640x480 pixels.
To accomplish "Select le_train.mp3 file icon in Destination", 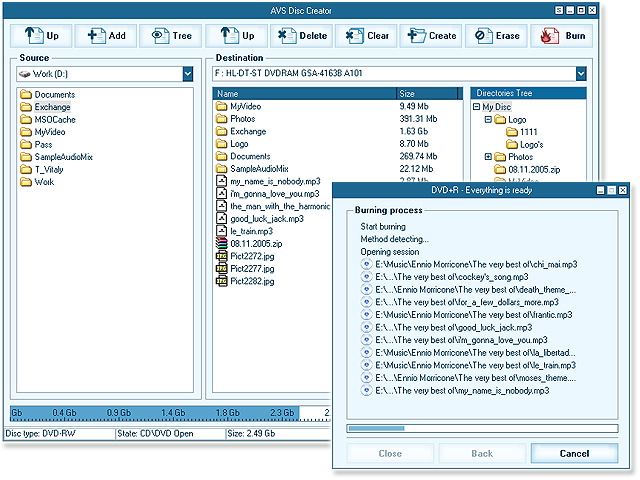I will coord(222,231).
